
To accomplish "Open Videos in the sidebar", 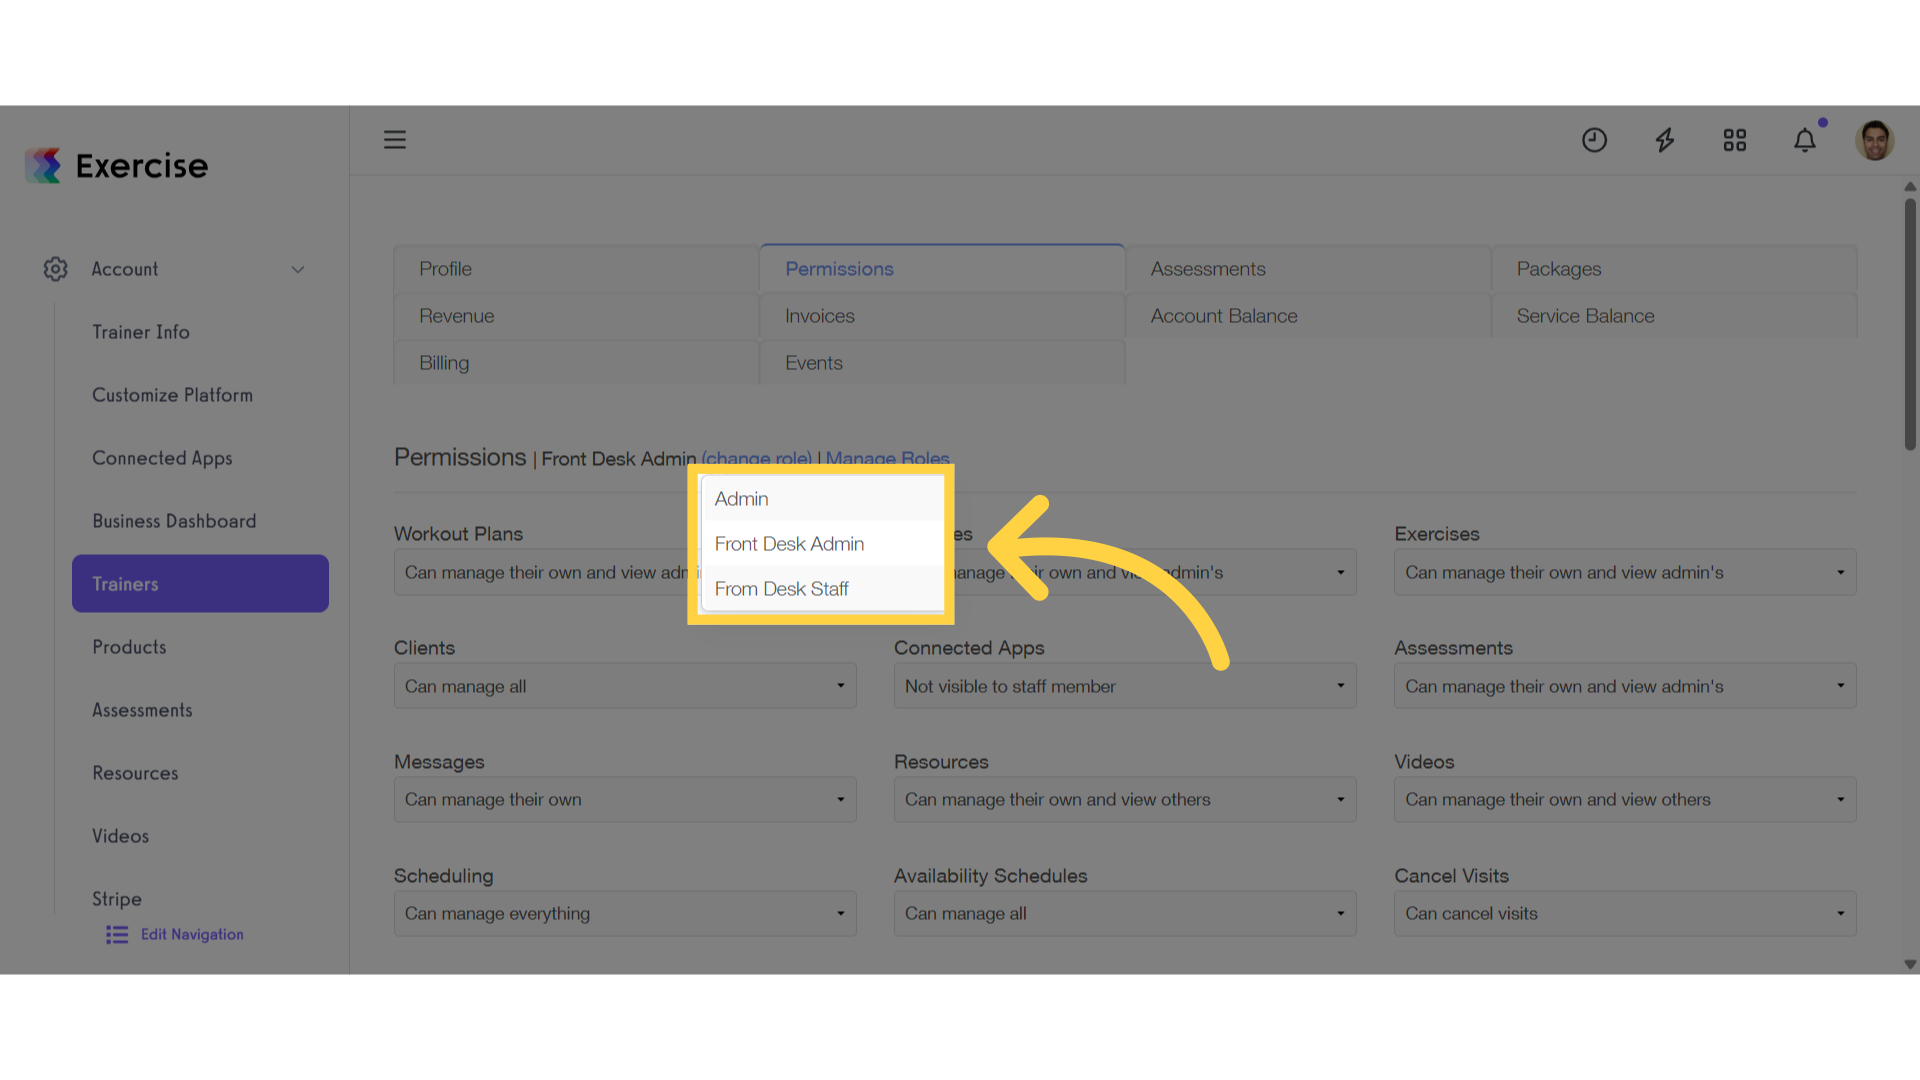I will click(x=120, y=836).
